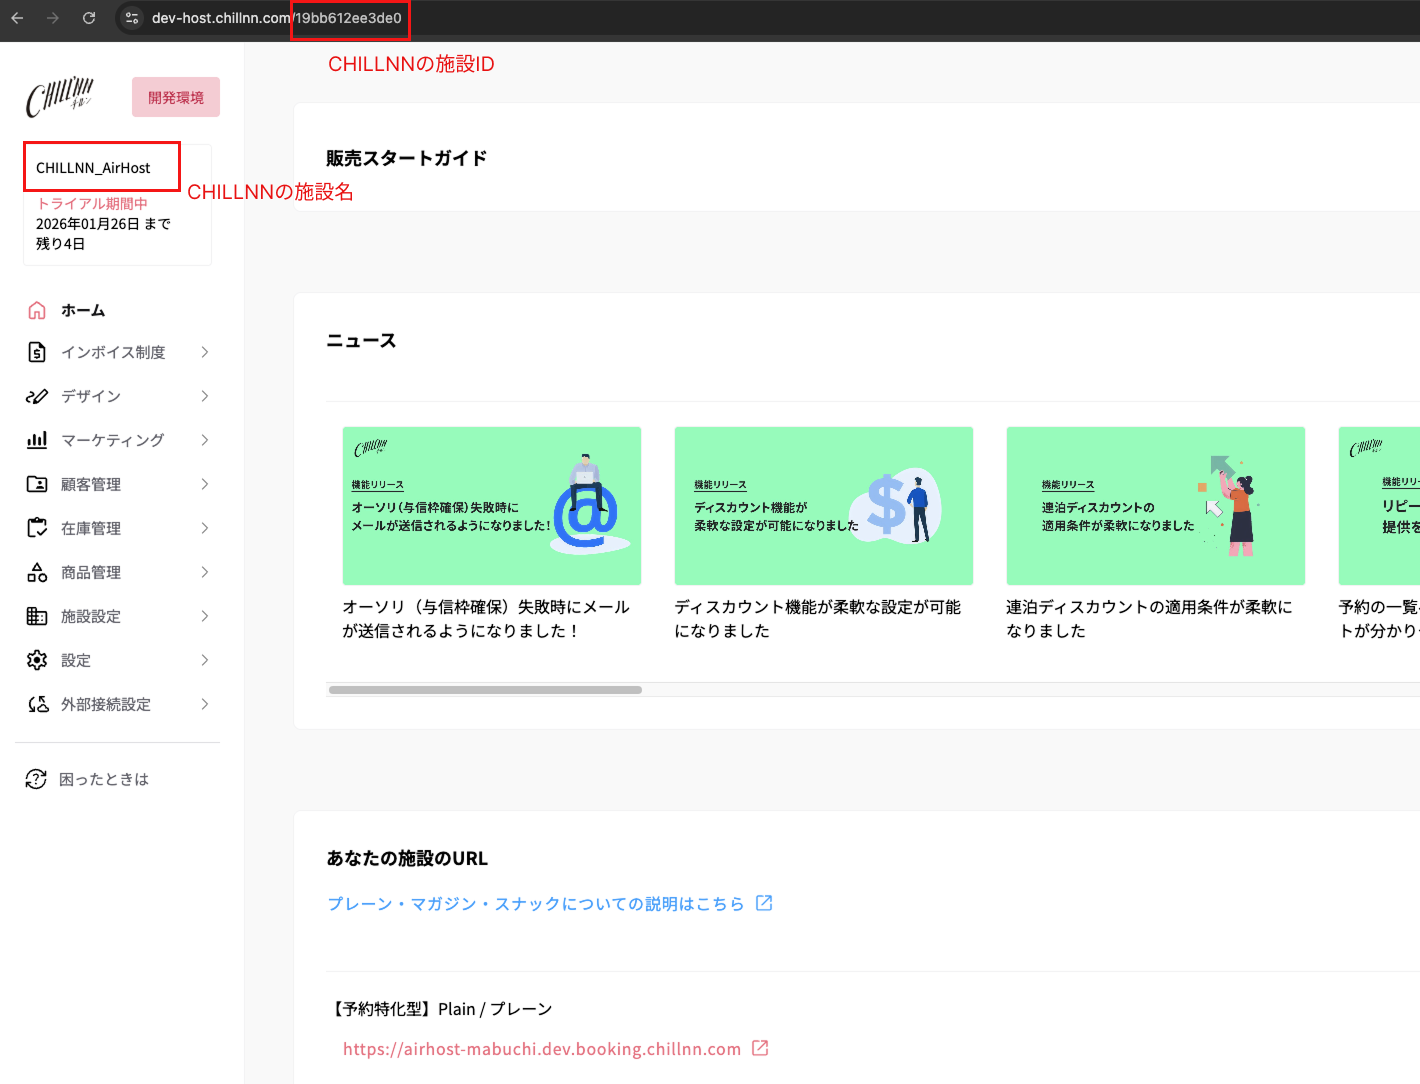Expand the 顧客管理 chevron
Image resolution: width=1420 pixels, height=1084 pixels.
[205, 484]
